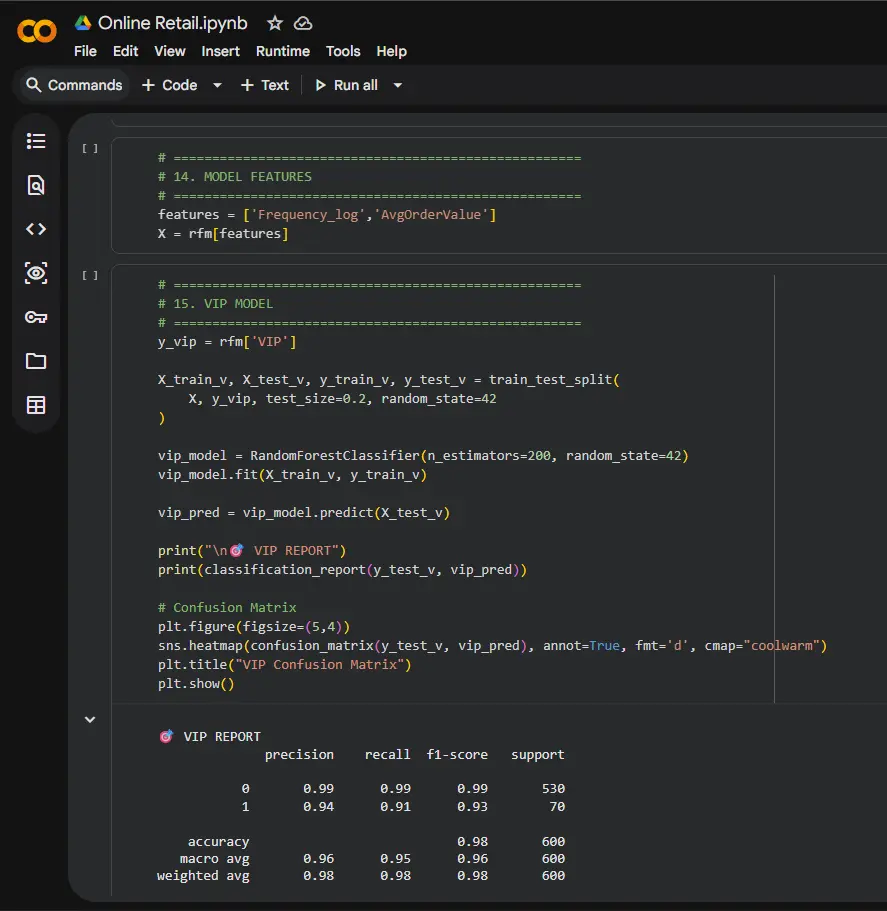Click the cloud save status icon

point(303,23)
